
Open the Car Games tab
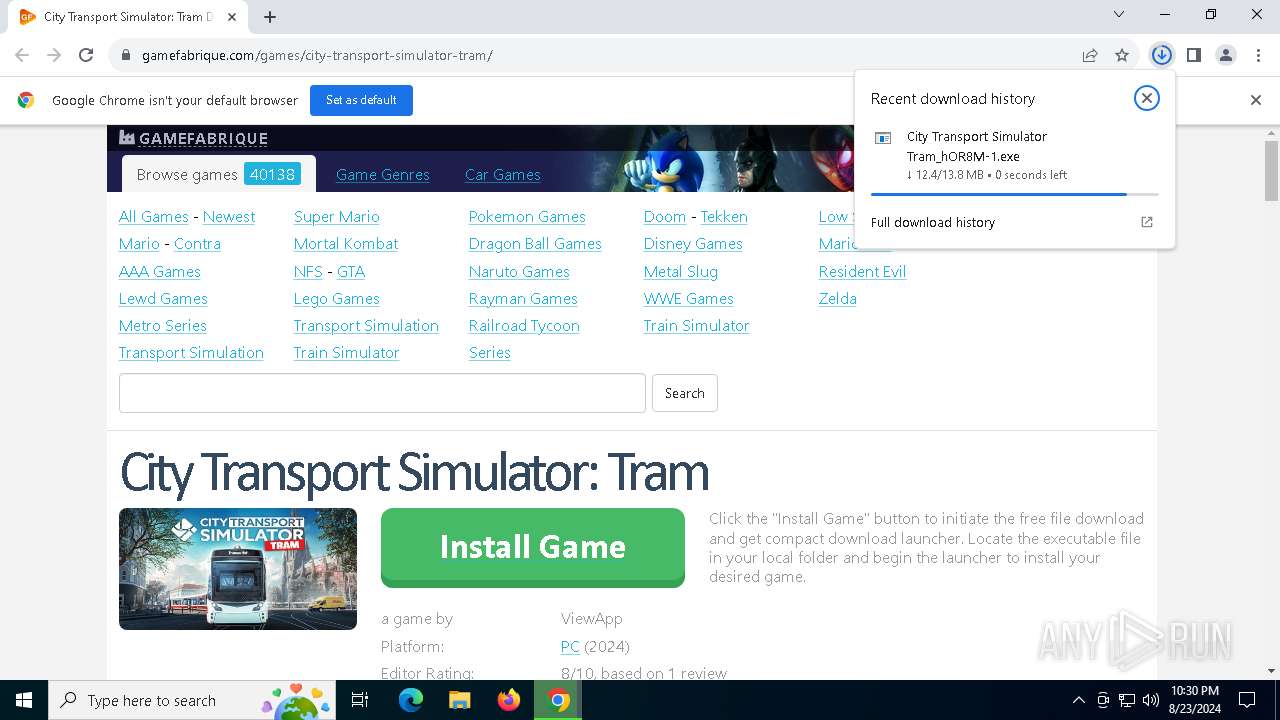pos(503,174)
